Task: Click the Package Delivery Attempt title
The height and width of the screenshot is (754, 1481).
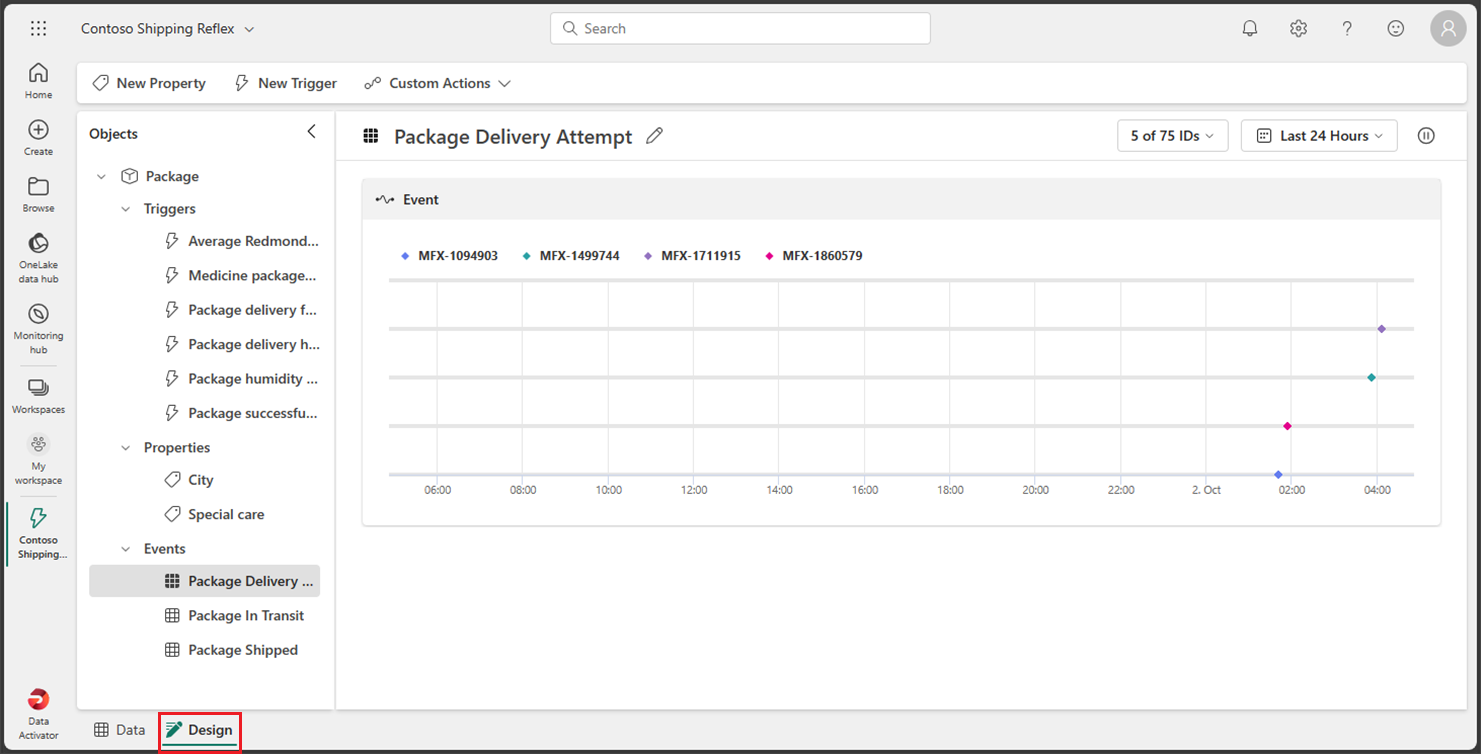Action: click(x=513, y=137)
